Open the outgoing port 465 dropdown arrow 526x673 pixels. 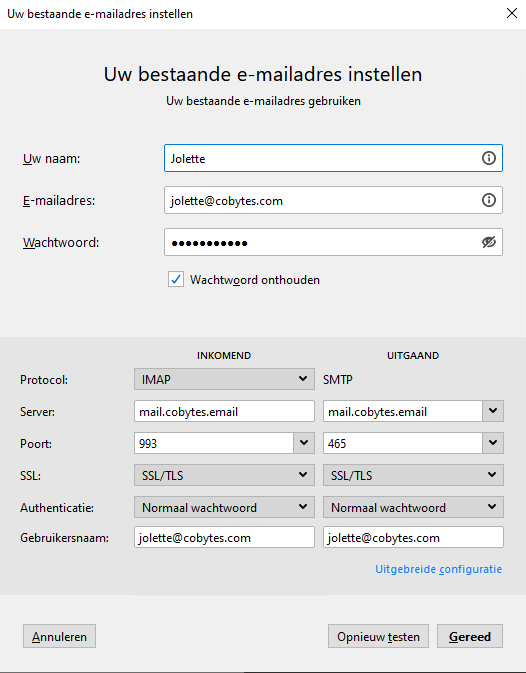pyautogui.click(x=493, y=443)
